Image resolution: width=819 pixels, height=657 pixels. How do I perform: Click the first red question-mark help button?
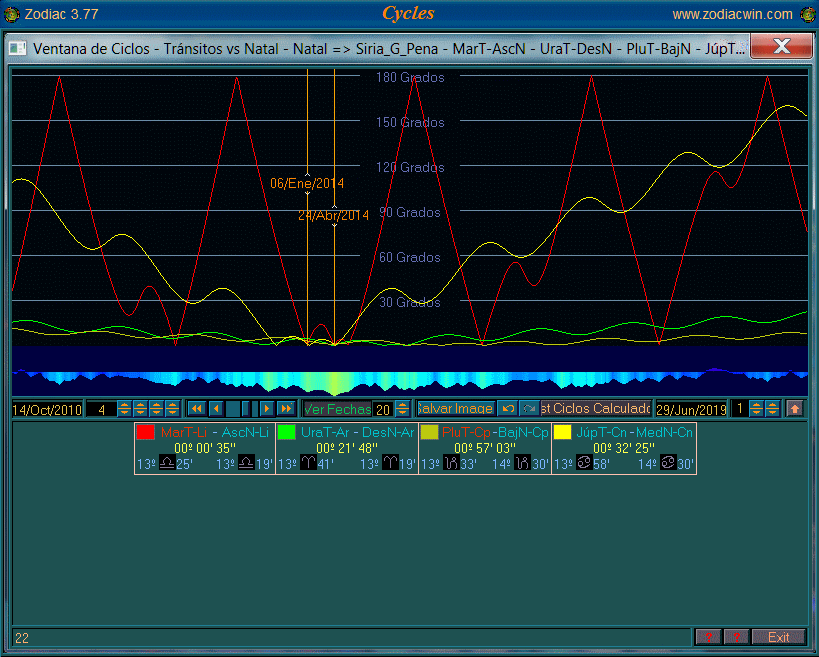click(709, 637)
